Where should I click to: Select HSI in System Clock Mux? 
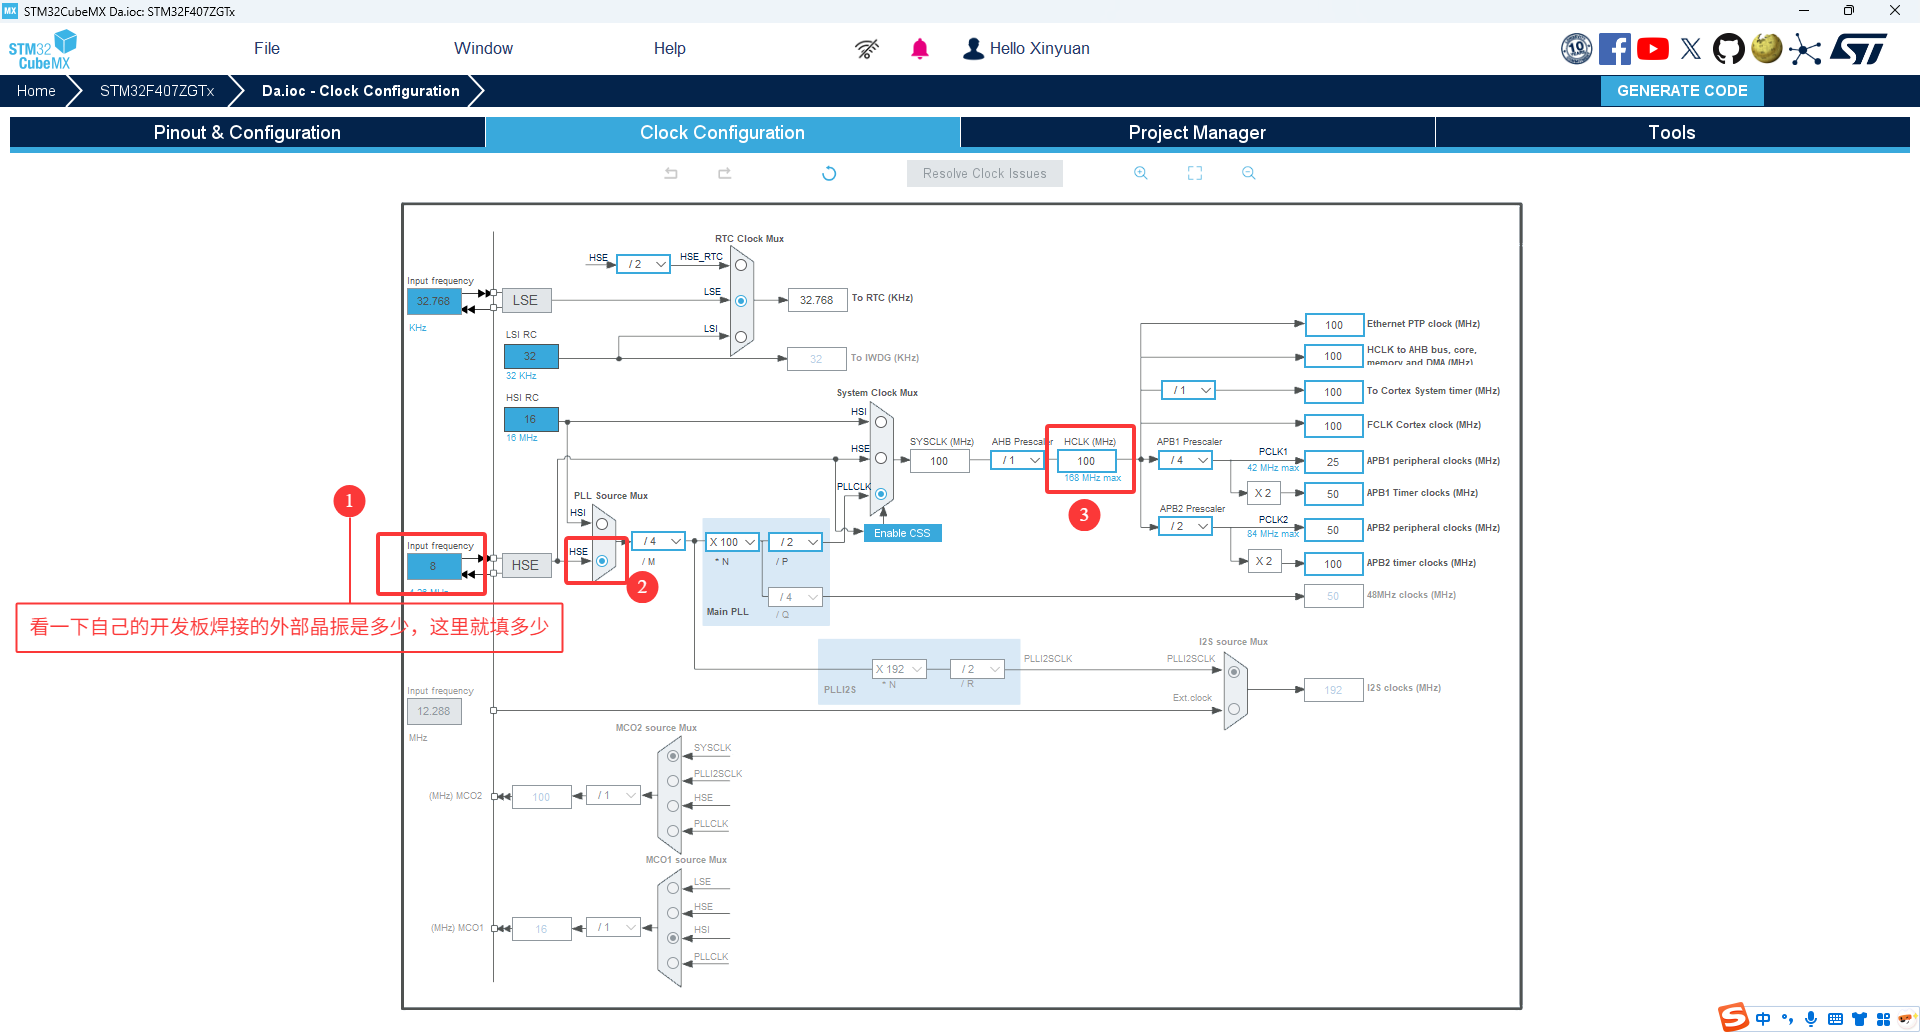pos(881,422)
